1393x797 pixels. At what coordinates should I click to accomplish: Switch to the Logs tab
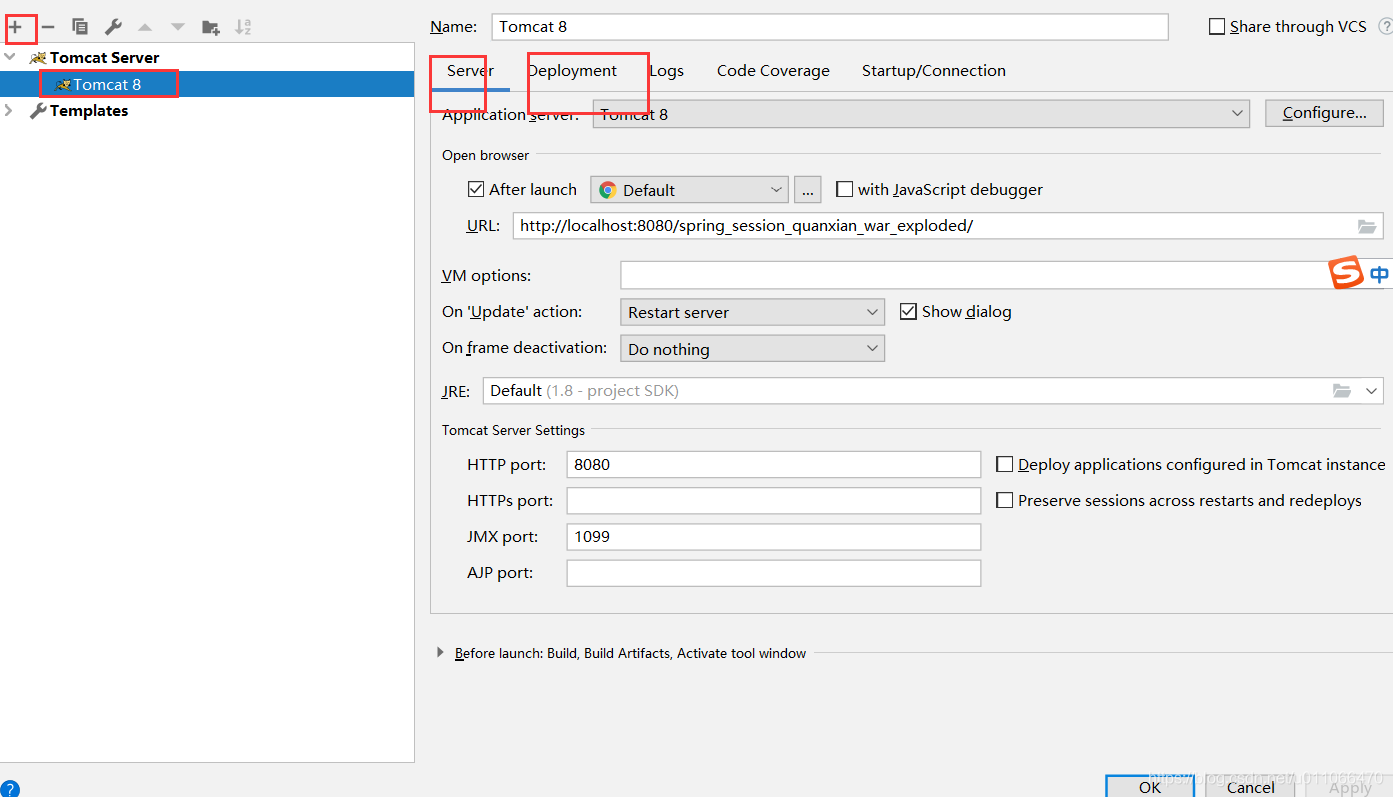coord(666,71)
